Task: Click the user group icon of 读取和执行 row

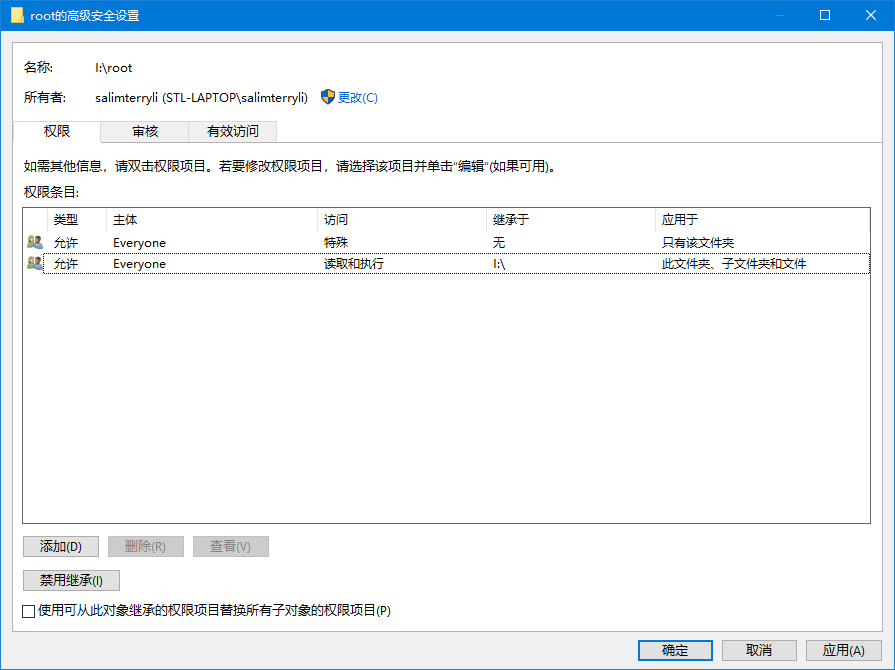Action: (35, 263)
